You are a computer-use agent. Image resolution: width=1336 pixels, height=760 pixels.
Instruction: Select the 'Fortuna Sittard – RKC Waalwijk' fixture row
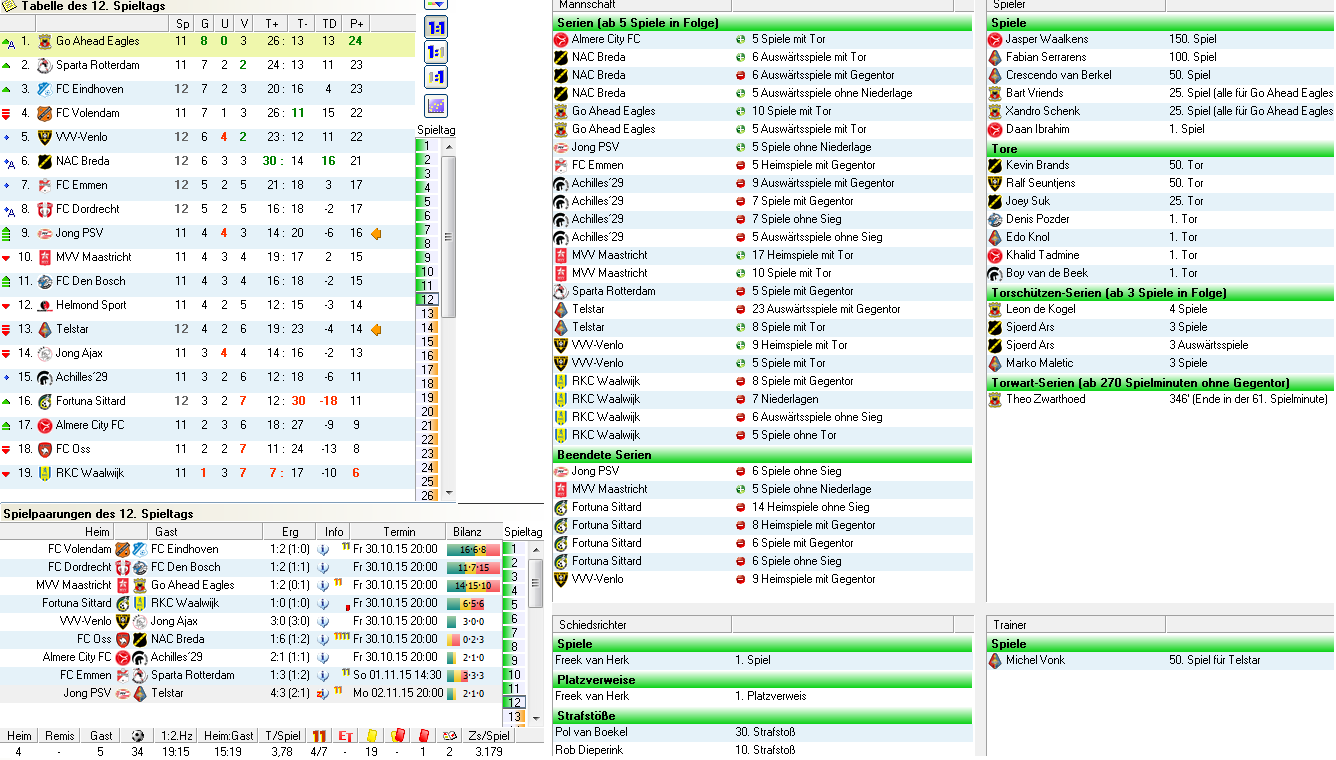coord(250,604)
